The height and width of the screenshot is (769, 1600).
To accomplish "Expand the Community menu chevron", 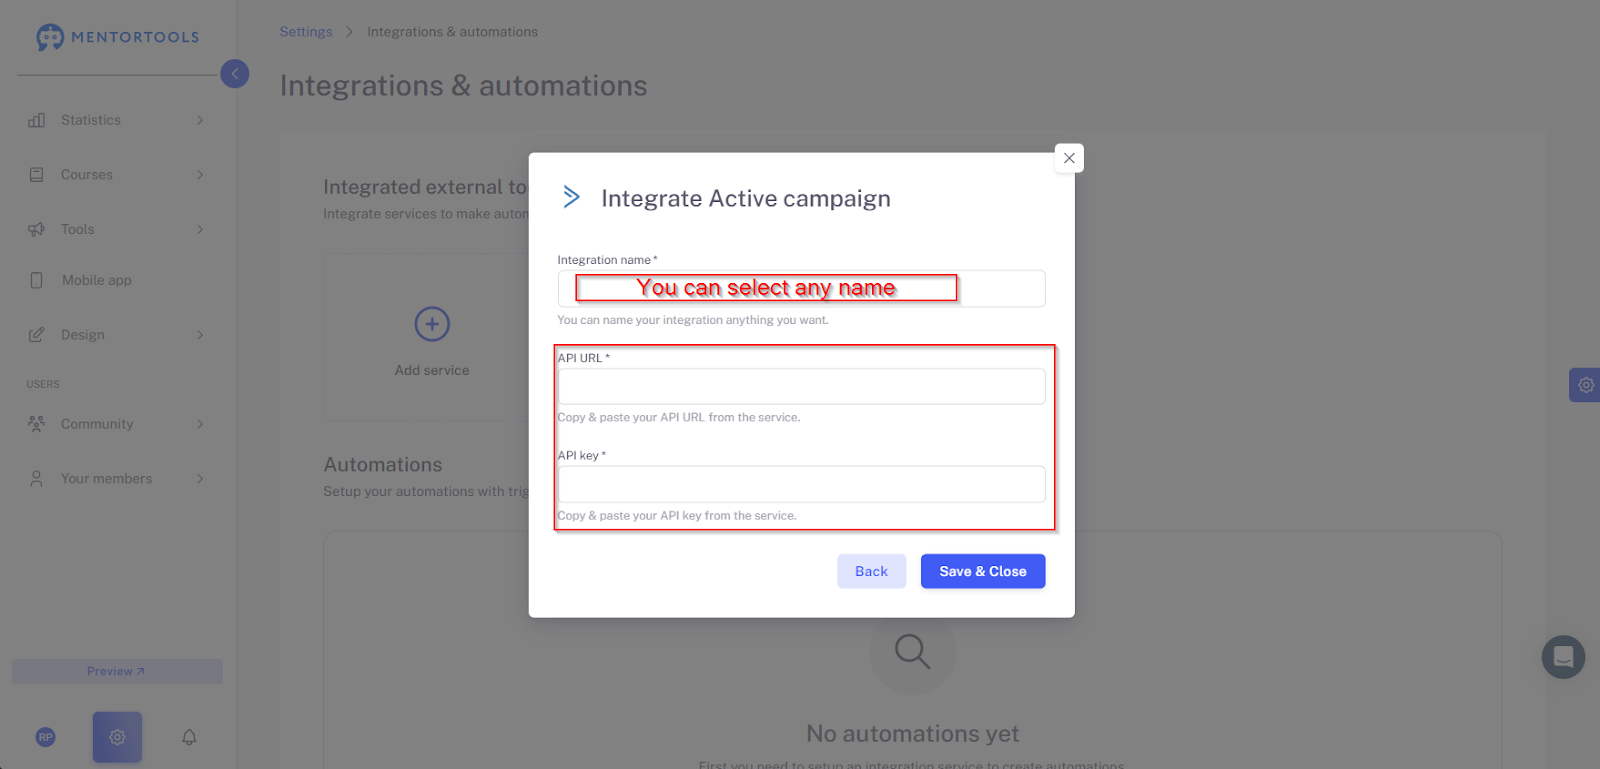I will 200,424.
